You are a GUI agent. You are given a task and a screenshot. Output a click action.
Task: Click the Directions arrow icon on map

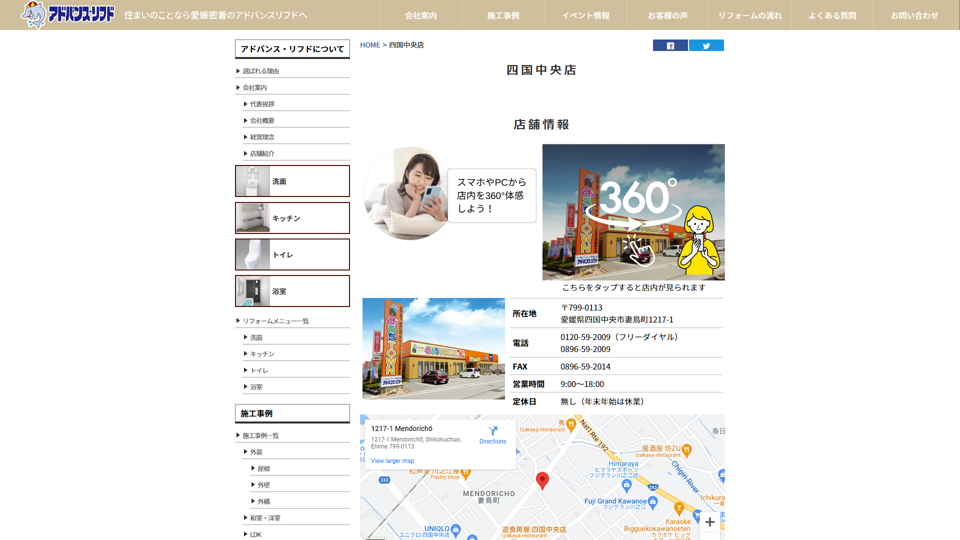(x=492, y=432)
